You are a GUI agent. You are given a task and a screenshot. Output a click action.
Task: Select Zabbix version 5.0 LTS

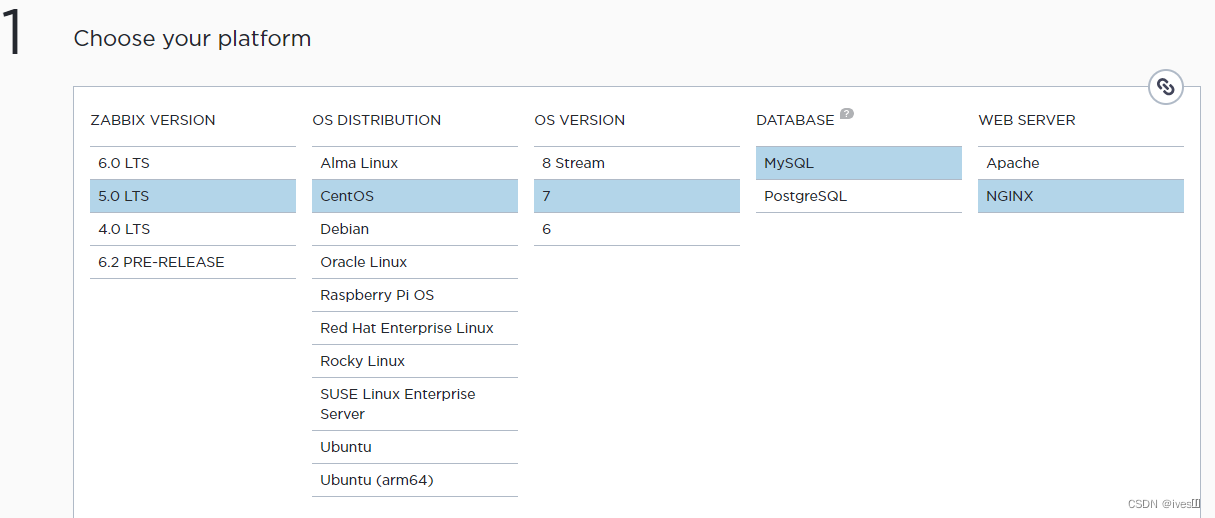coord(192,196)
